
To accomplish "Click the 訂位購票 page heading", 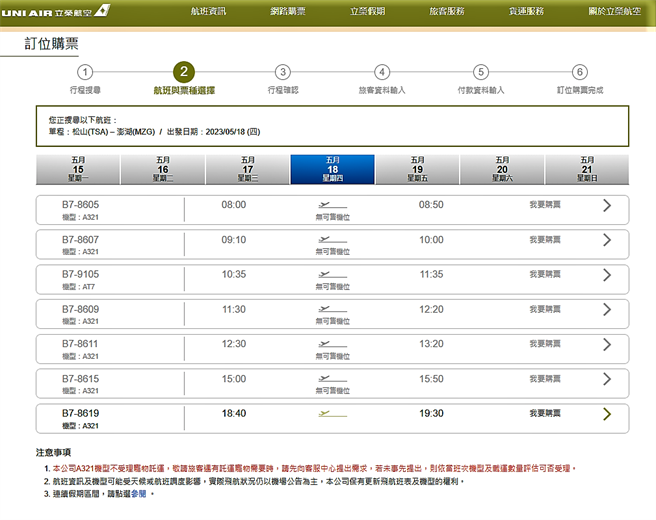I will (51, 44).
